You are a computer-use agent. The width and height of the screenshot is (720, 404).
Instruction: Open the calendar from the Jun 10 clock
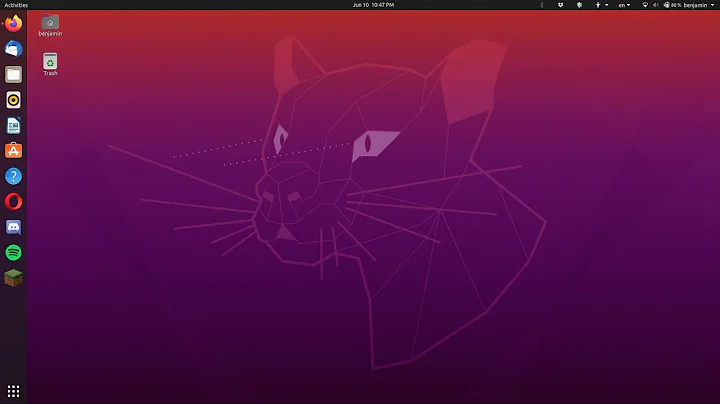[374, 5]
